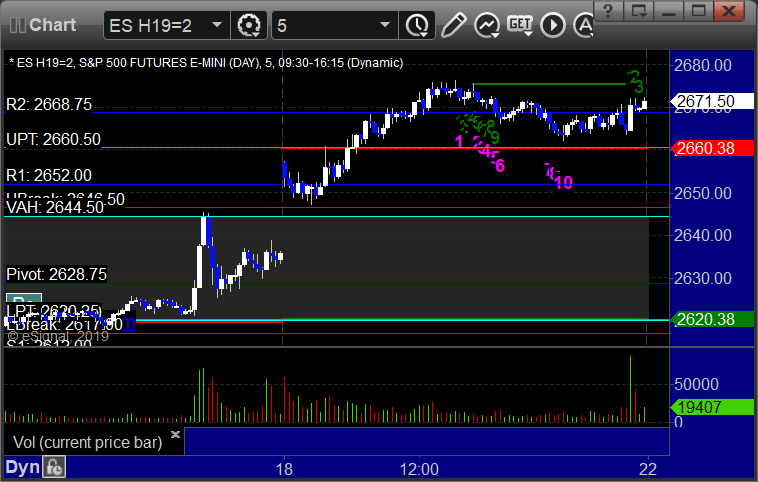Click the circled A toolbar icon

coord(583,25)
